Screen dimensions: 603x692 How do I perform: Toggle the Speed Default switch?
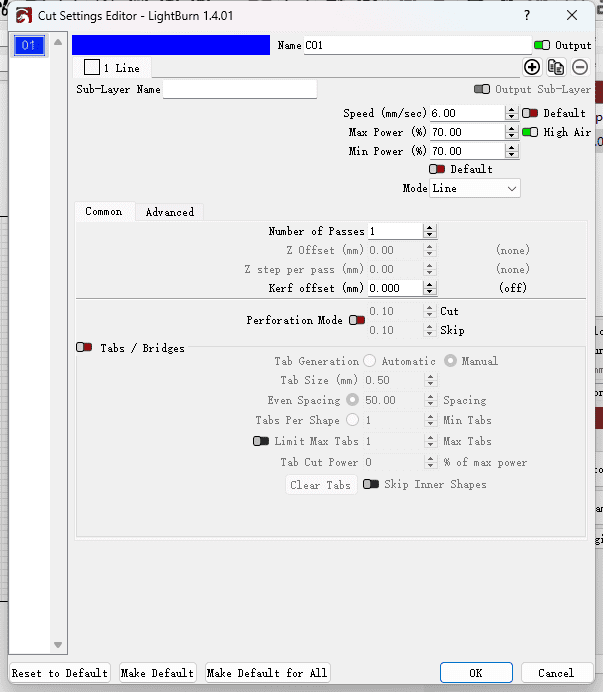click(x=530, y=113)
